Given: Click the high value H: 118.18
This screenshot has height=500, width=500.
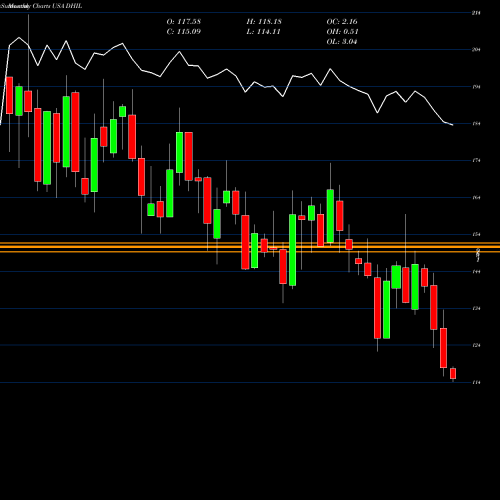Looking at the screenshot, I should (264, 22).
